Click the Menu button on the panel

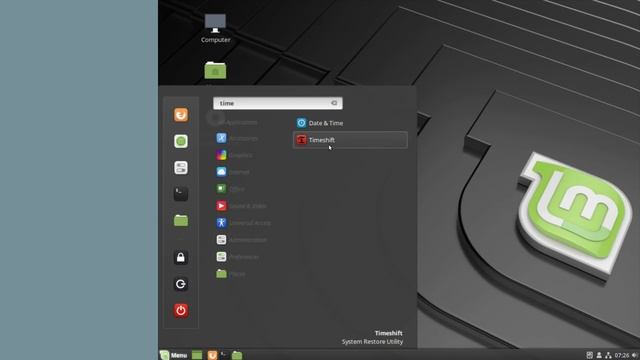pos(173,355)
